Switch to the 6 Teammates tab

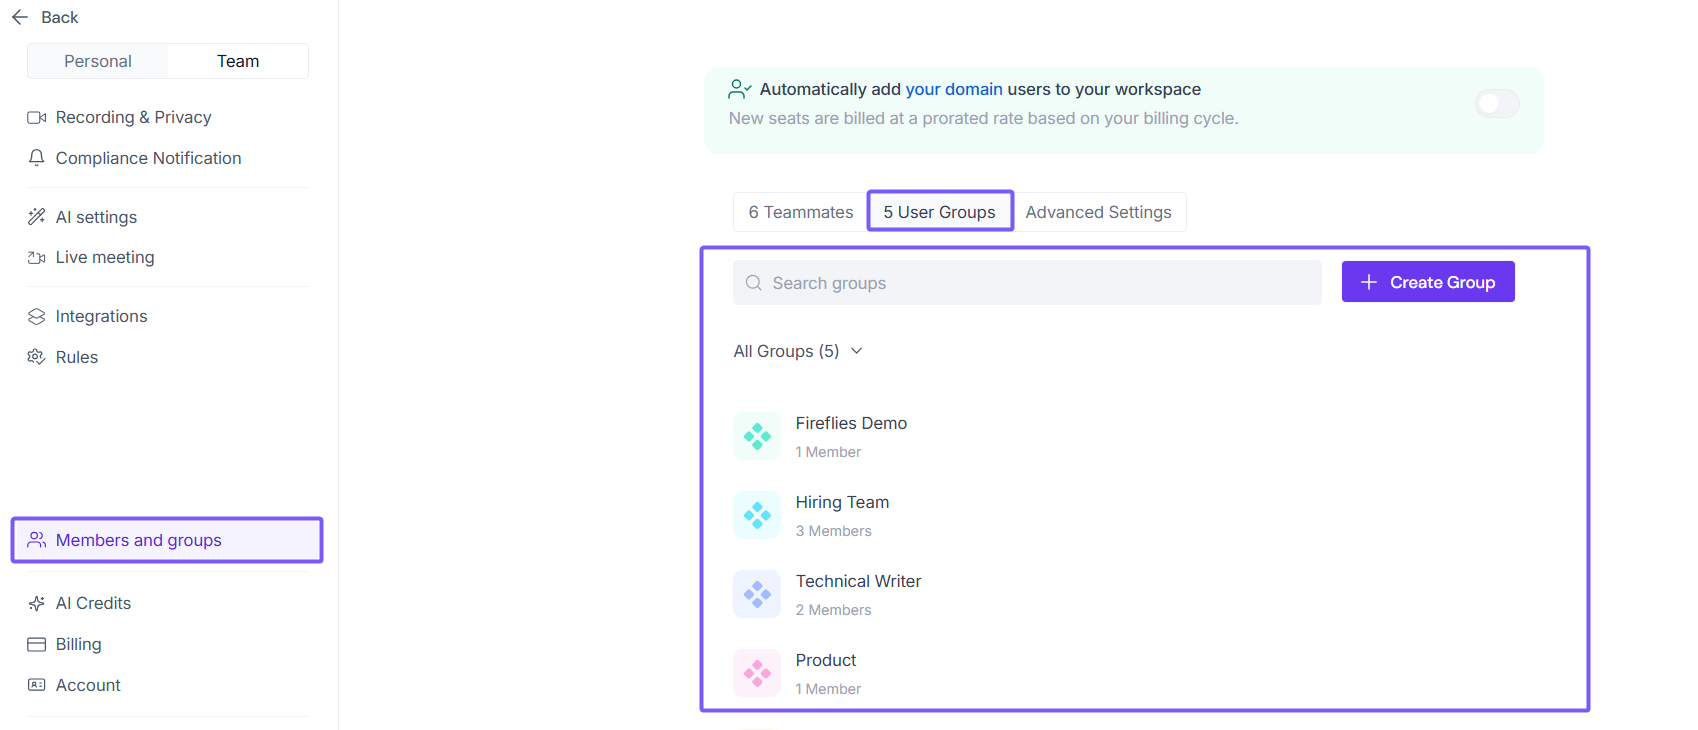click(801, 212)
